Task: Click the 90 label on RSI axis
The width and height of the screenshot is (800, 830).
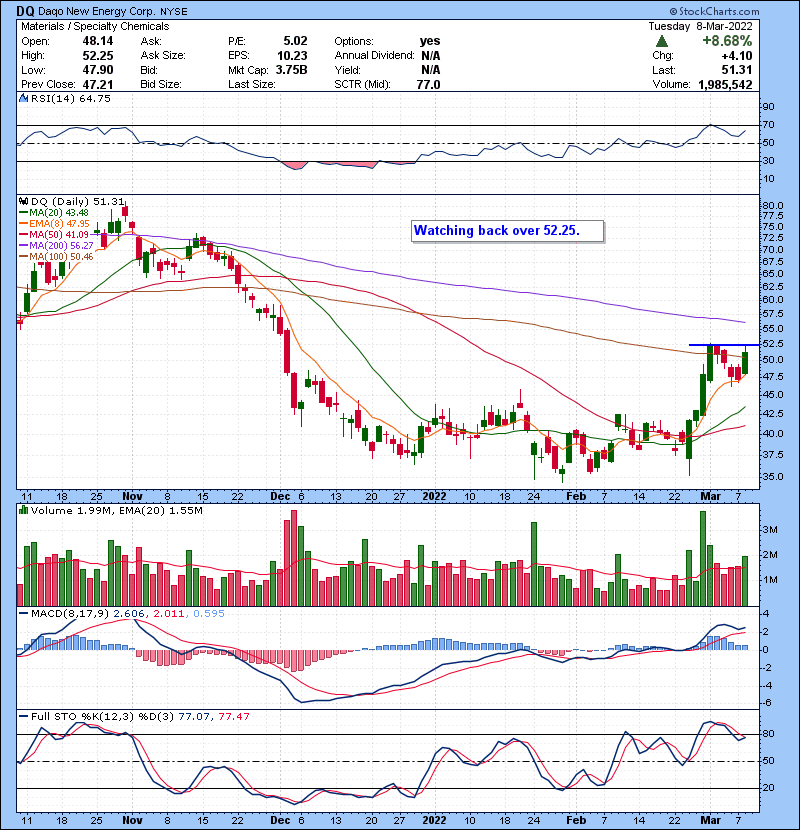Action: [768, 106]
